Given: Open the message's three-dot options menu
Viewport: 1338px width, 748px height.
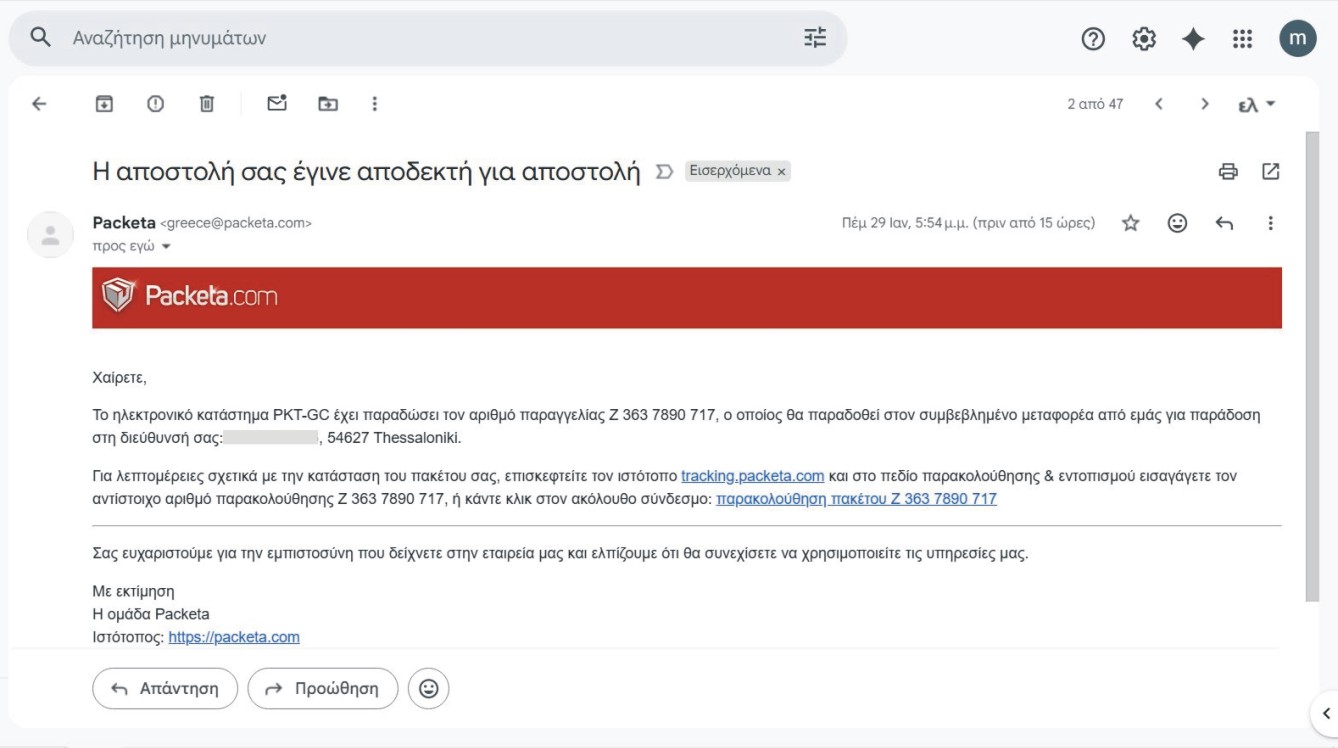Looking at the screenshot, I should point(1271,223).
